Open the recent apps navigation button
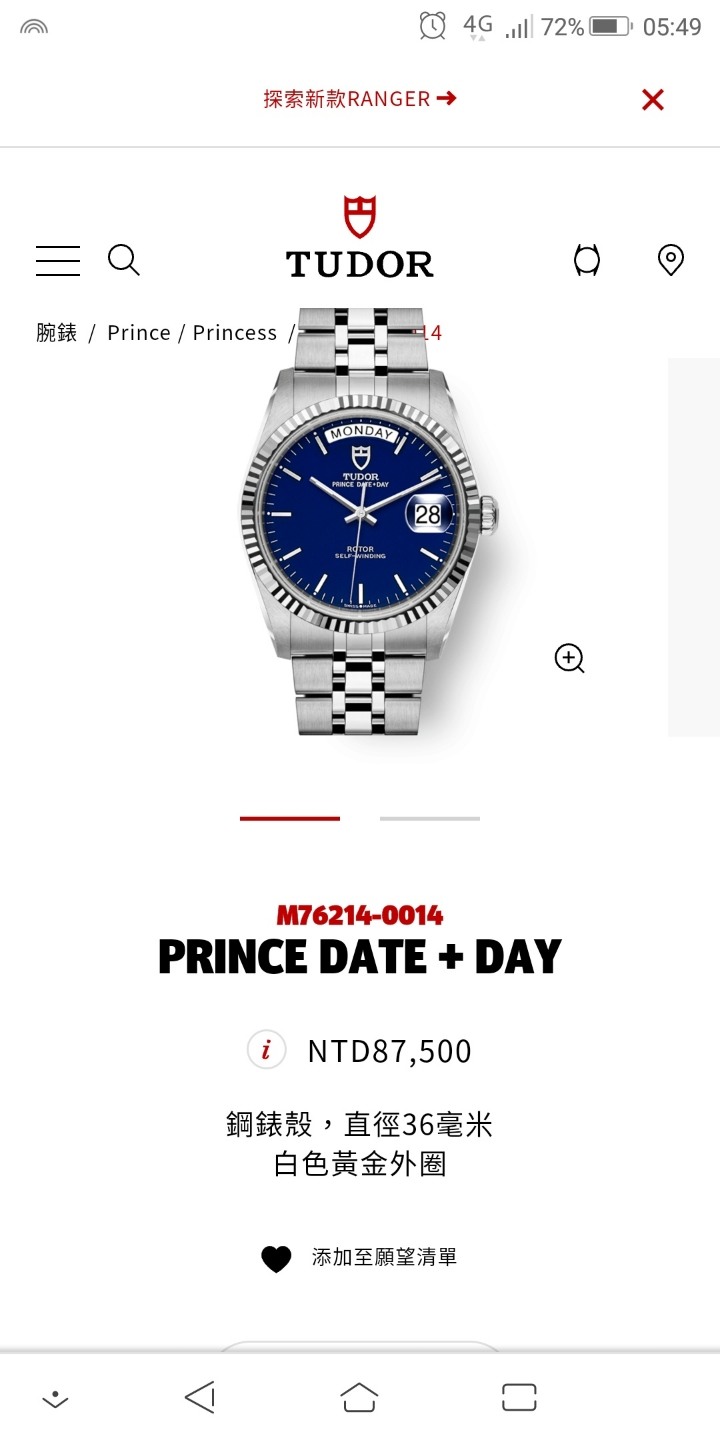 [x=519, y=1397]
